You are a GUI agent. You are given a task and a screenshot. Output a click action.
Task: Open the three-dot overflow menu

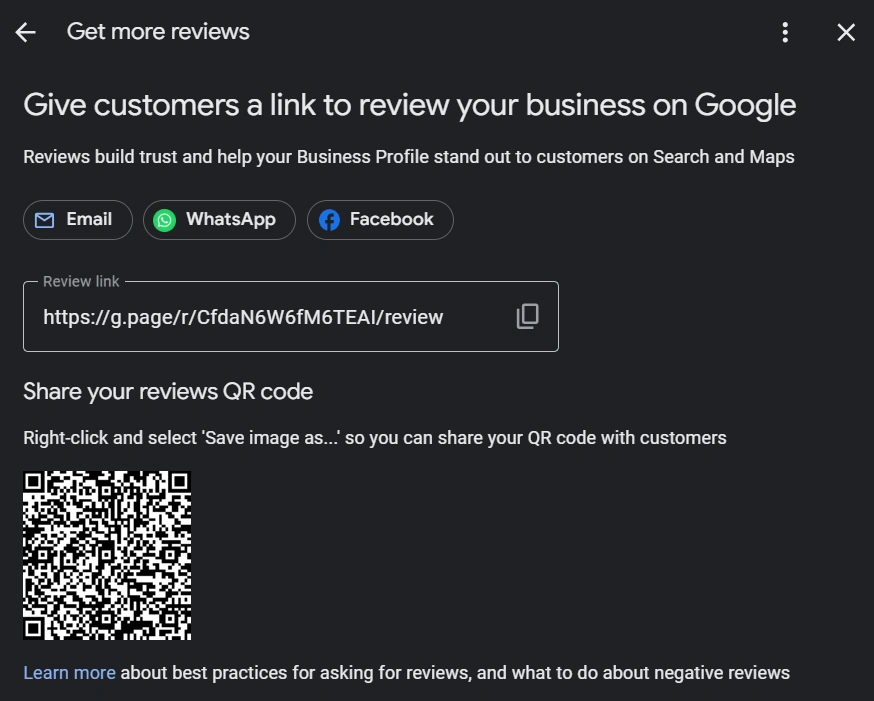tap(785, 32)
